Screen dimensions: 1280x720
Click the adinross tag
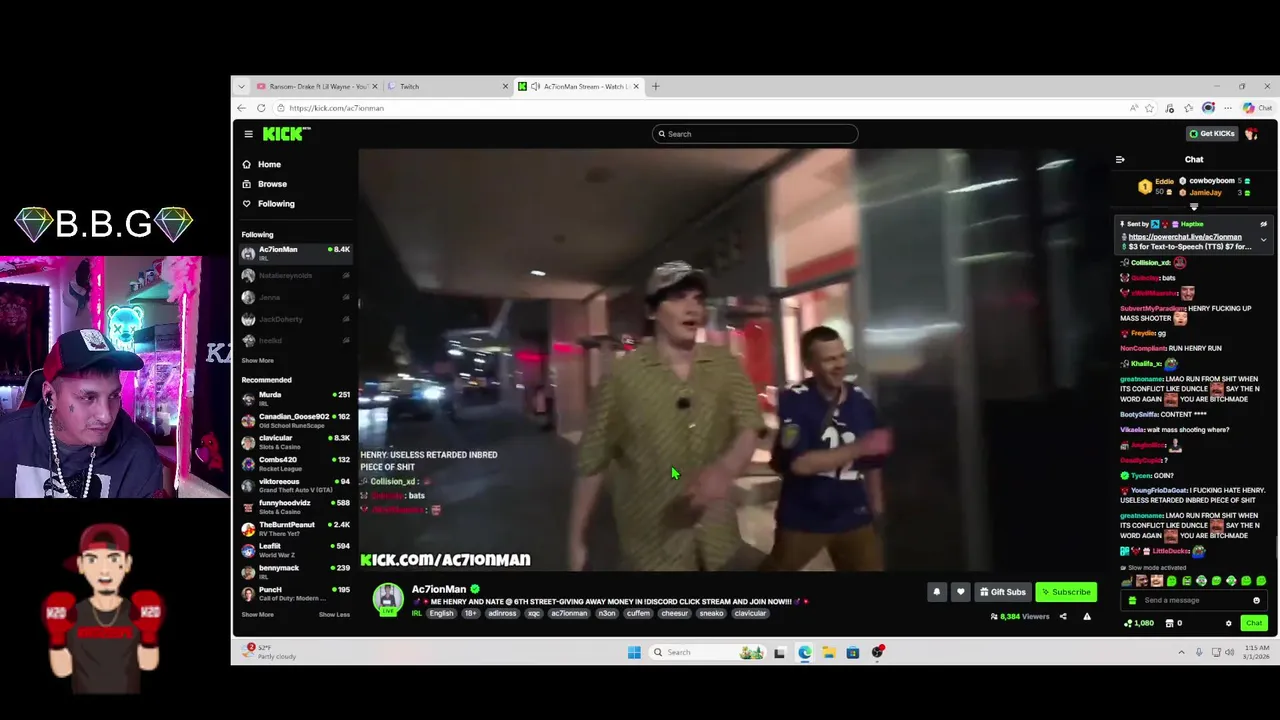pyautogui.click(x=502, y=614)
